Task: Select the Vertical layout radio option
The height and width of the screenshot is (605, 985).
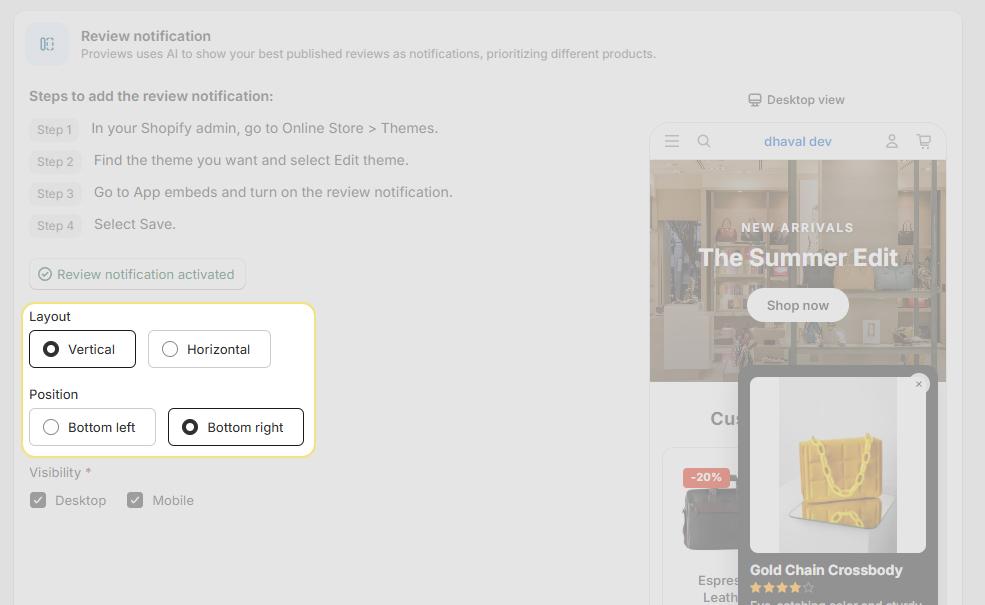Action: [82, 349]
